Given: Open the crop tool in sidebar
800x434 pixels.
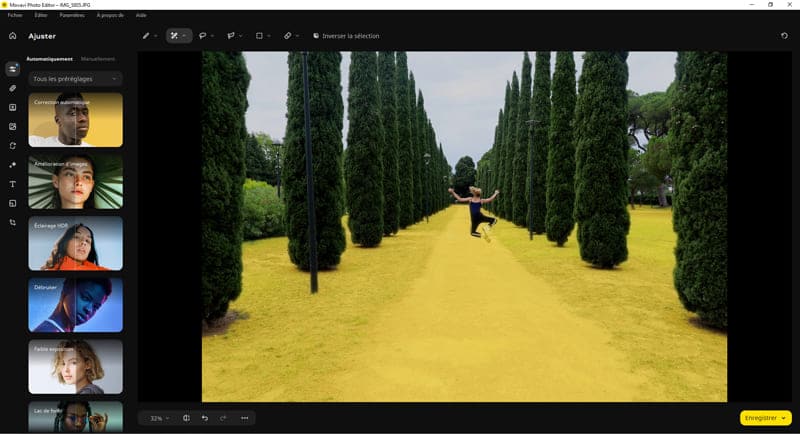Looking at the screenshot, I should pos(13,222).
